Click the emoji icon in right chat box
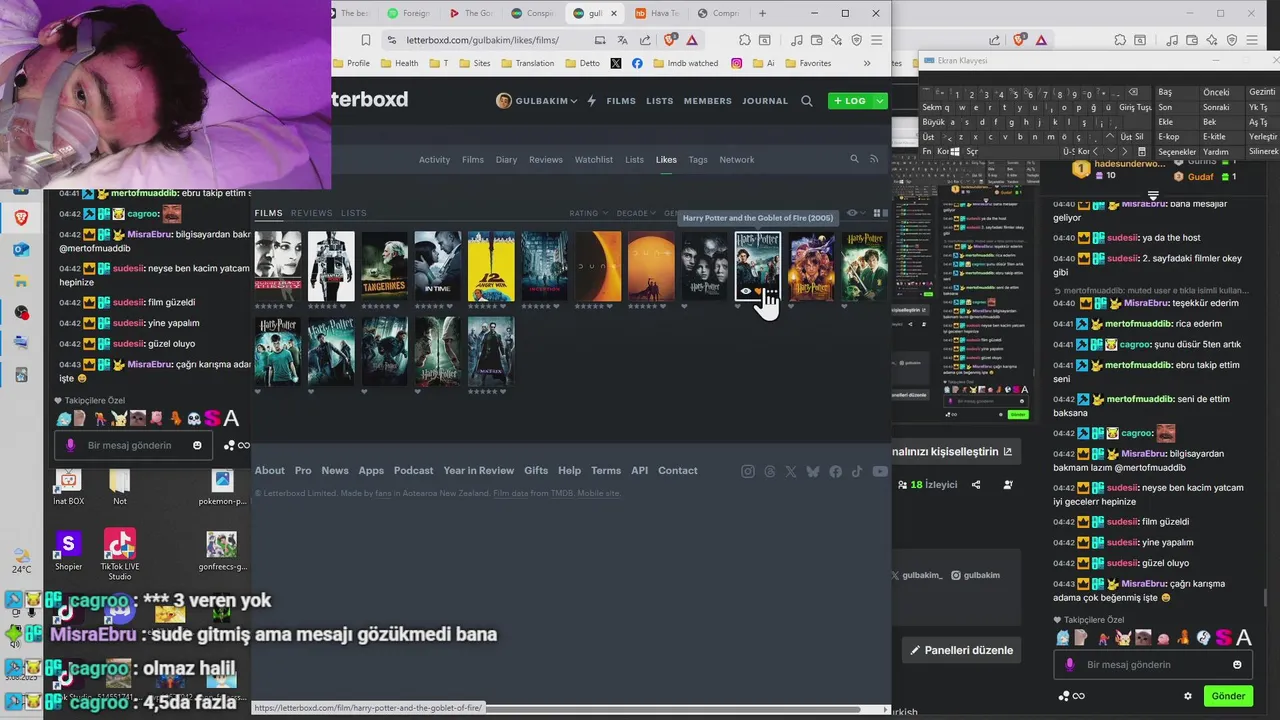1280x720 pixels. [1237, 664]
